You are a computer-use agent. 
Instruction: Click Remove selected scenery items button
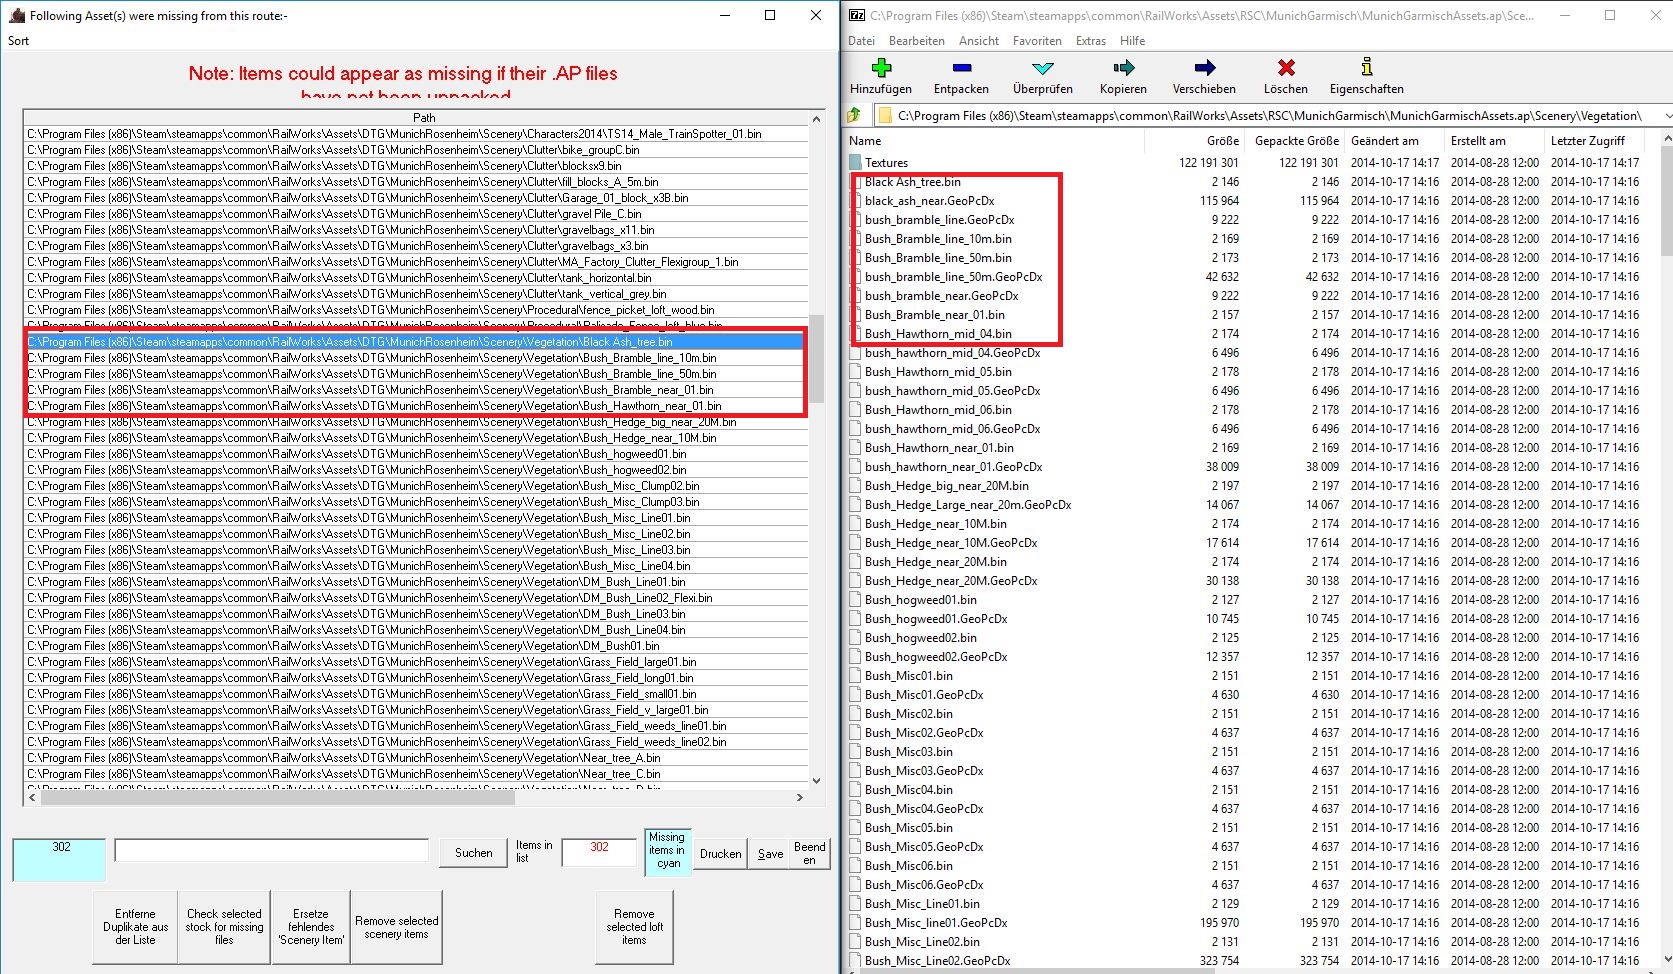click(x=396, y=928)
